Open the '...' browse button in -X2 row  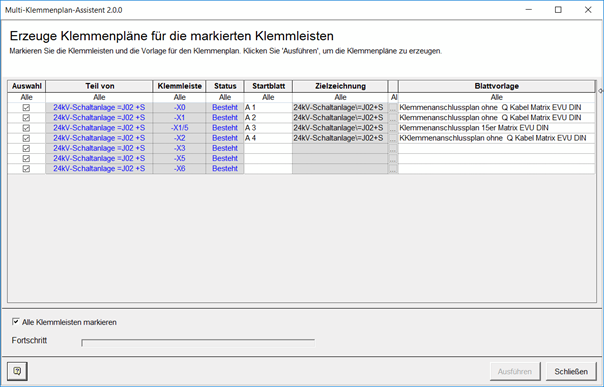click(x=393, y=138)
